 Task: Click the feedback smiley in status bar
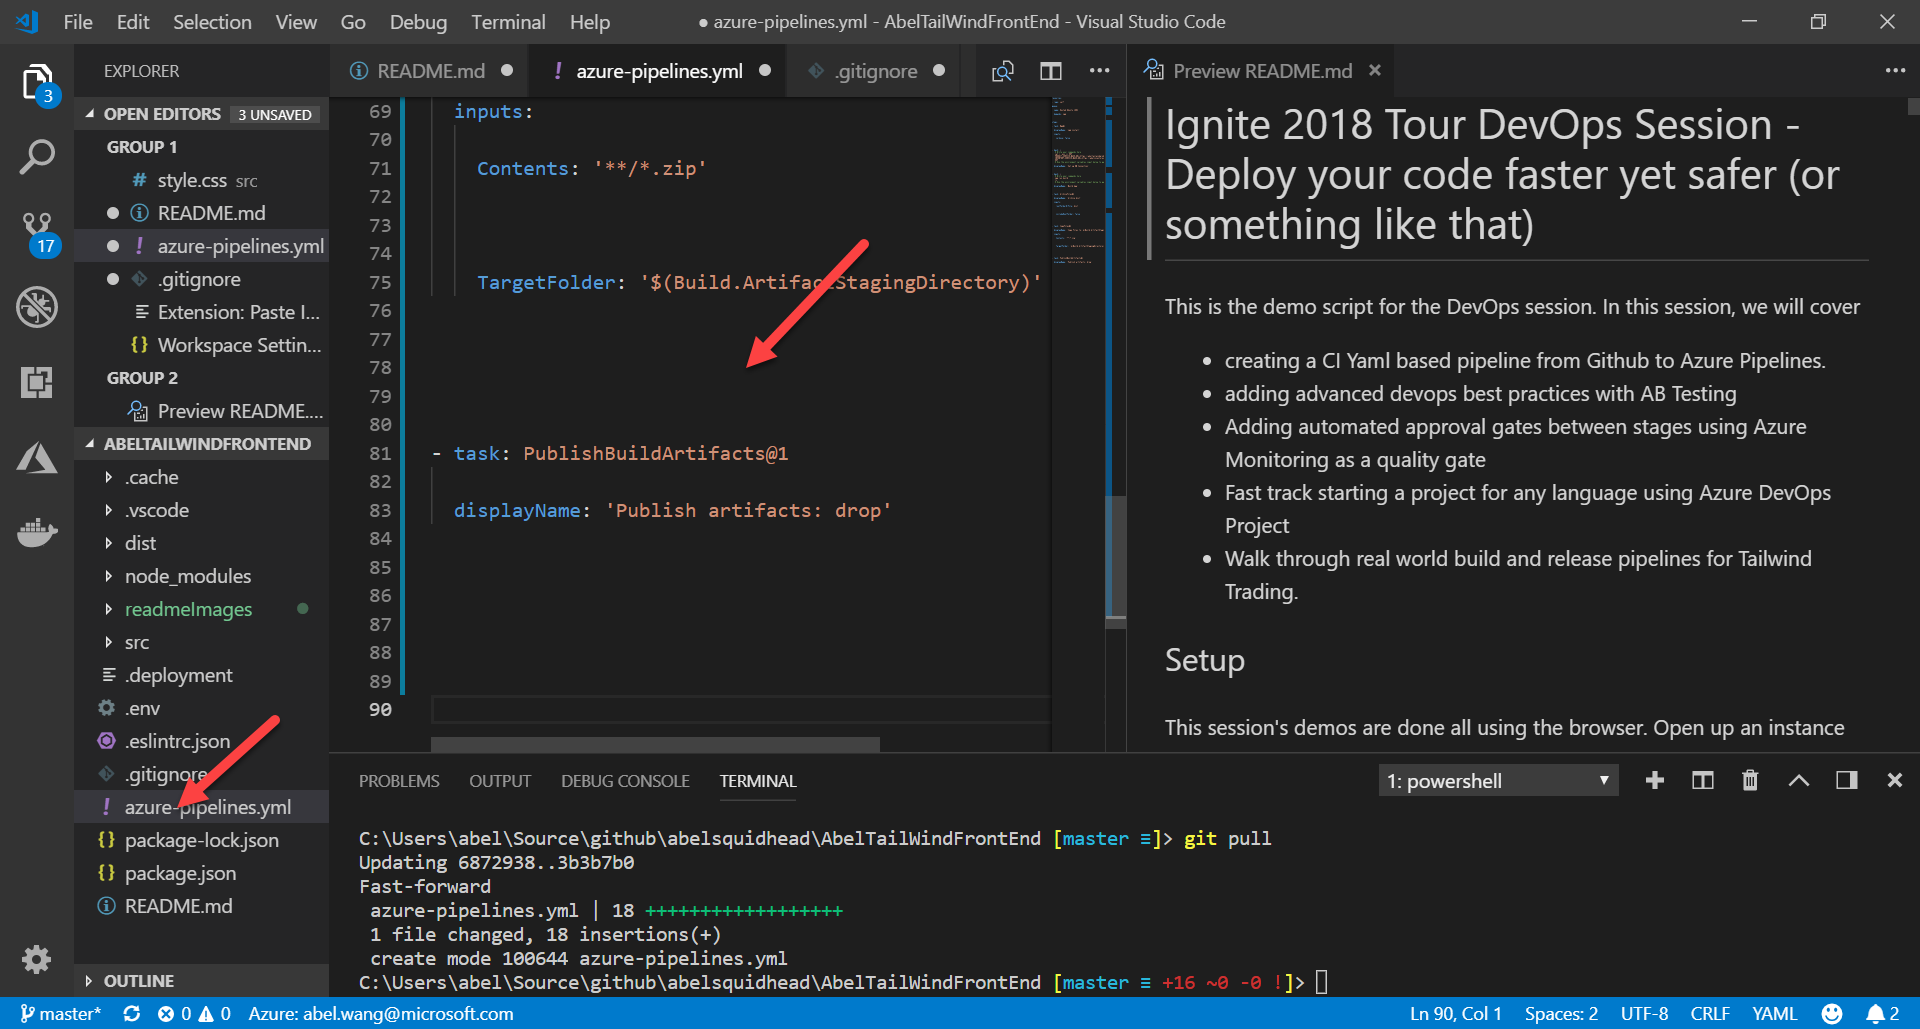1832,1013
